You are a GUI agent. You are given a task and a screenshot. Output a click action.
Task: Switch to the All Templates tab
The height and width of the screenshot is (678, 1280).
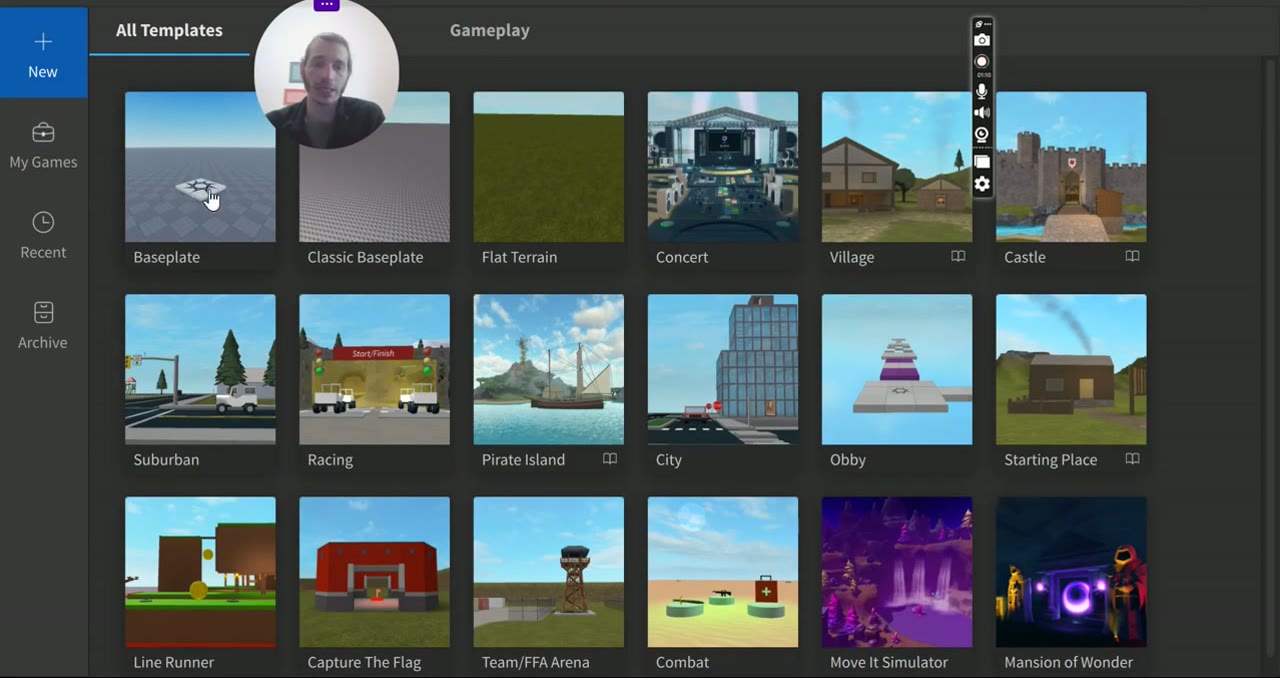coord(169,30)
